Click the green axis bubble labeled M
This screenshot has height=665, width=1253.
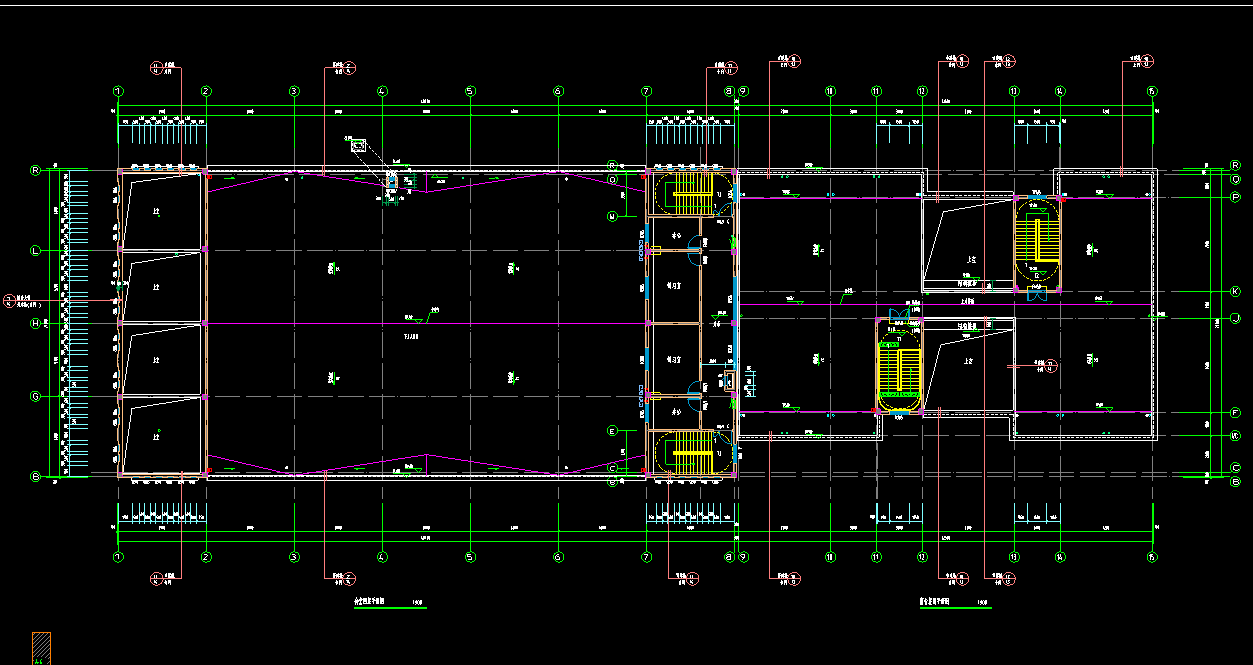613,215
